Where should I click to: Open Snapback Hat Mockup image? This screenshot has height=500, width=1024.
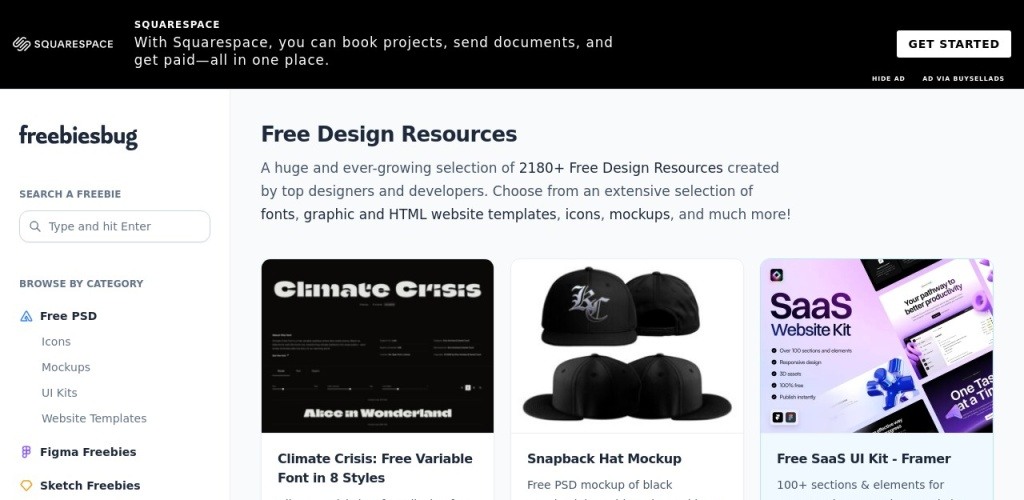[x=627, y=346]
